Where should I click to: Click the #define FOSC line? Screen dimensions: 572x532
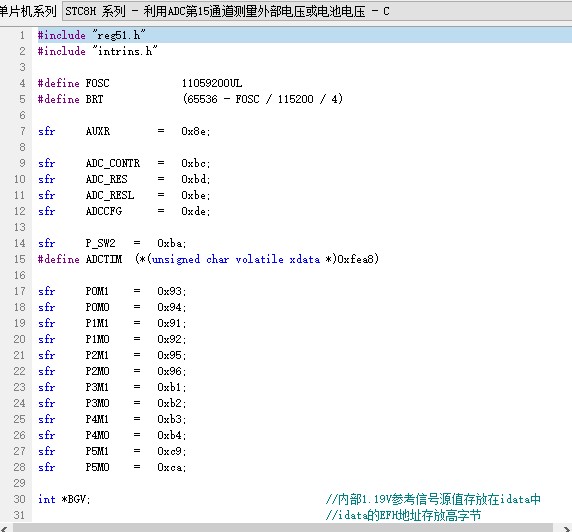pos(140,83)
